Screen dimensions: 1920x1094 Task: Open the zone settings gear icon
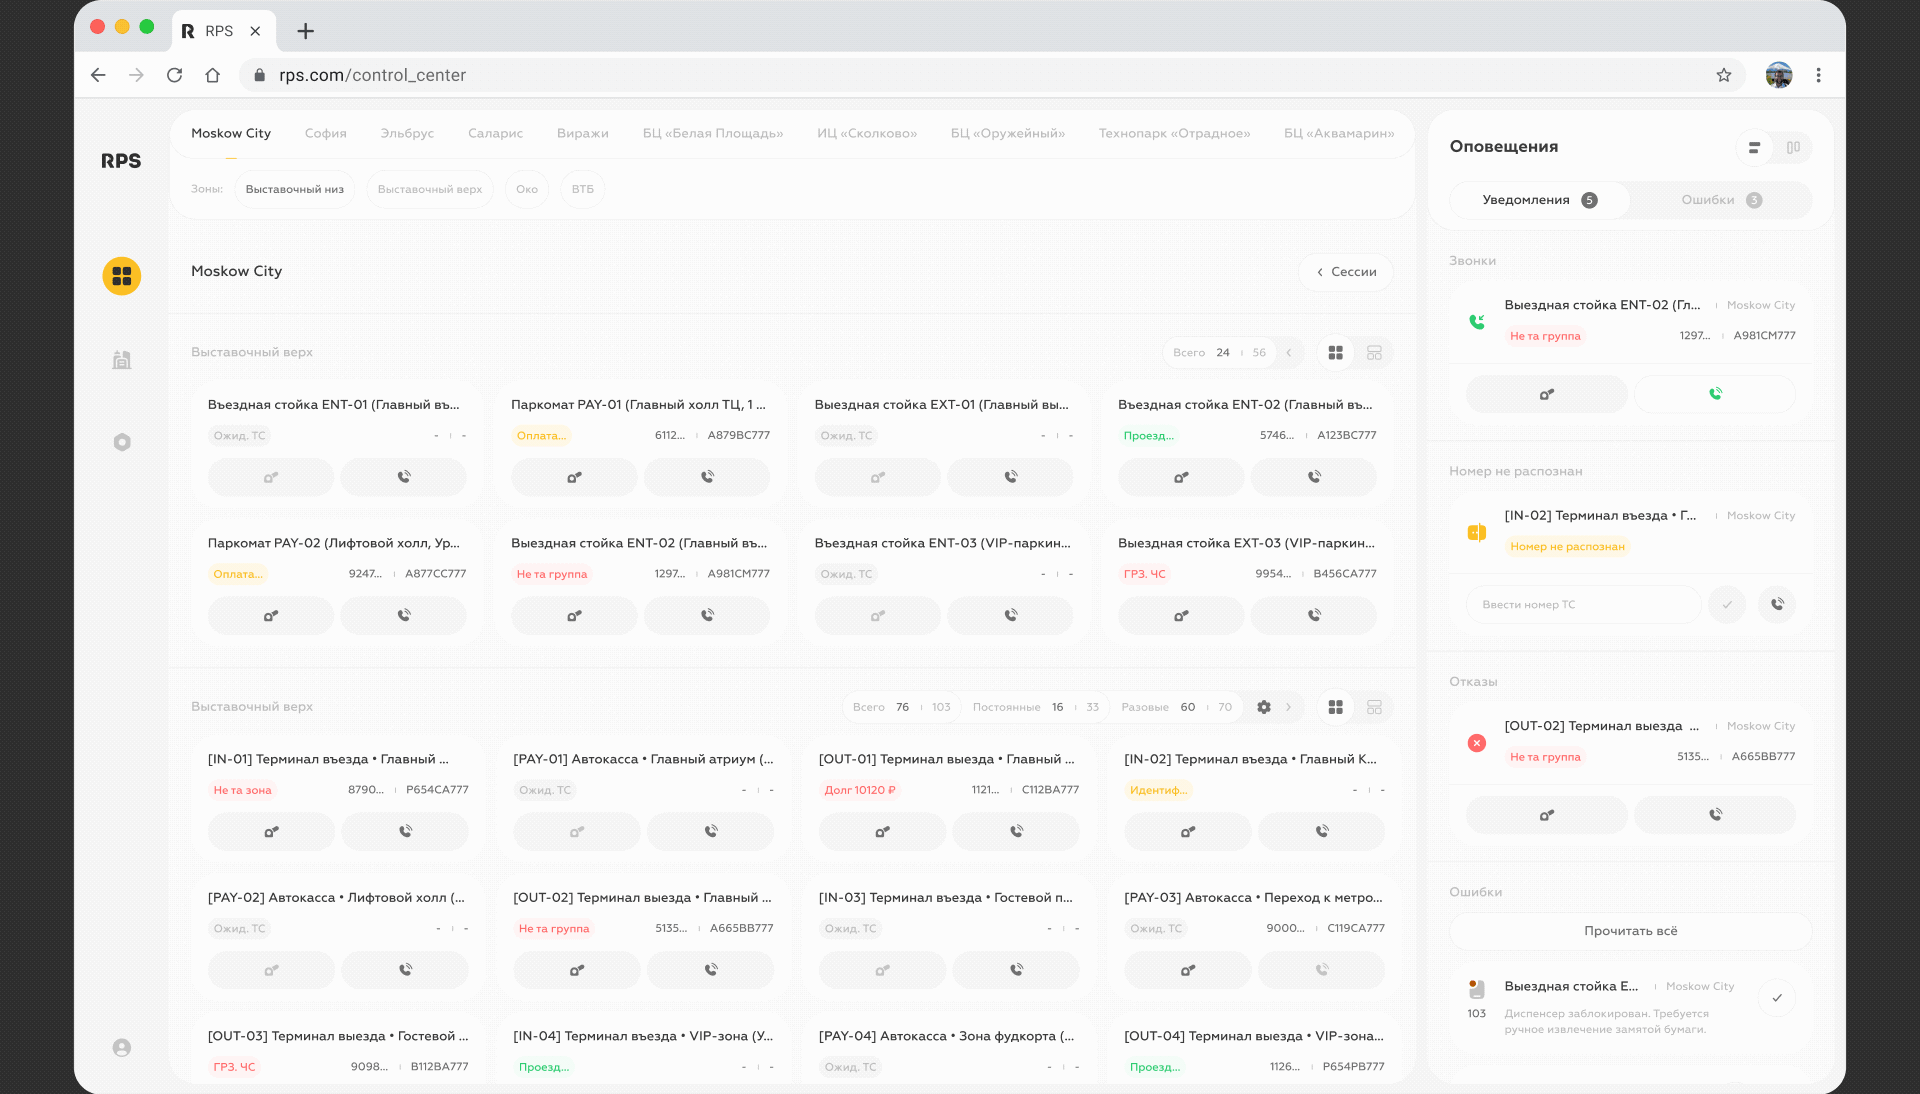(x=1264, y=707)
